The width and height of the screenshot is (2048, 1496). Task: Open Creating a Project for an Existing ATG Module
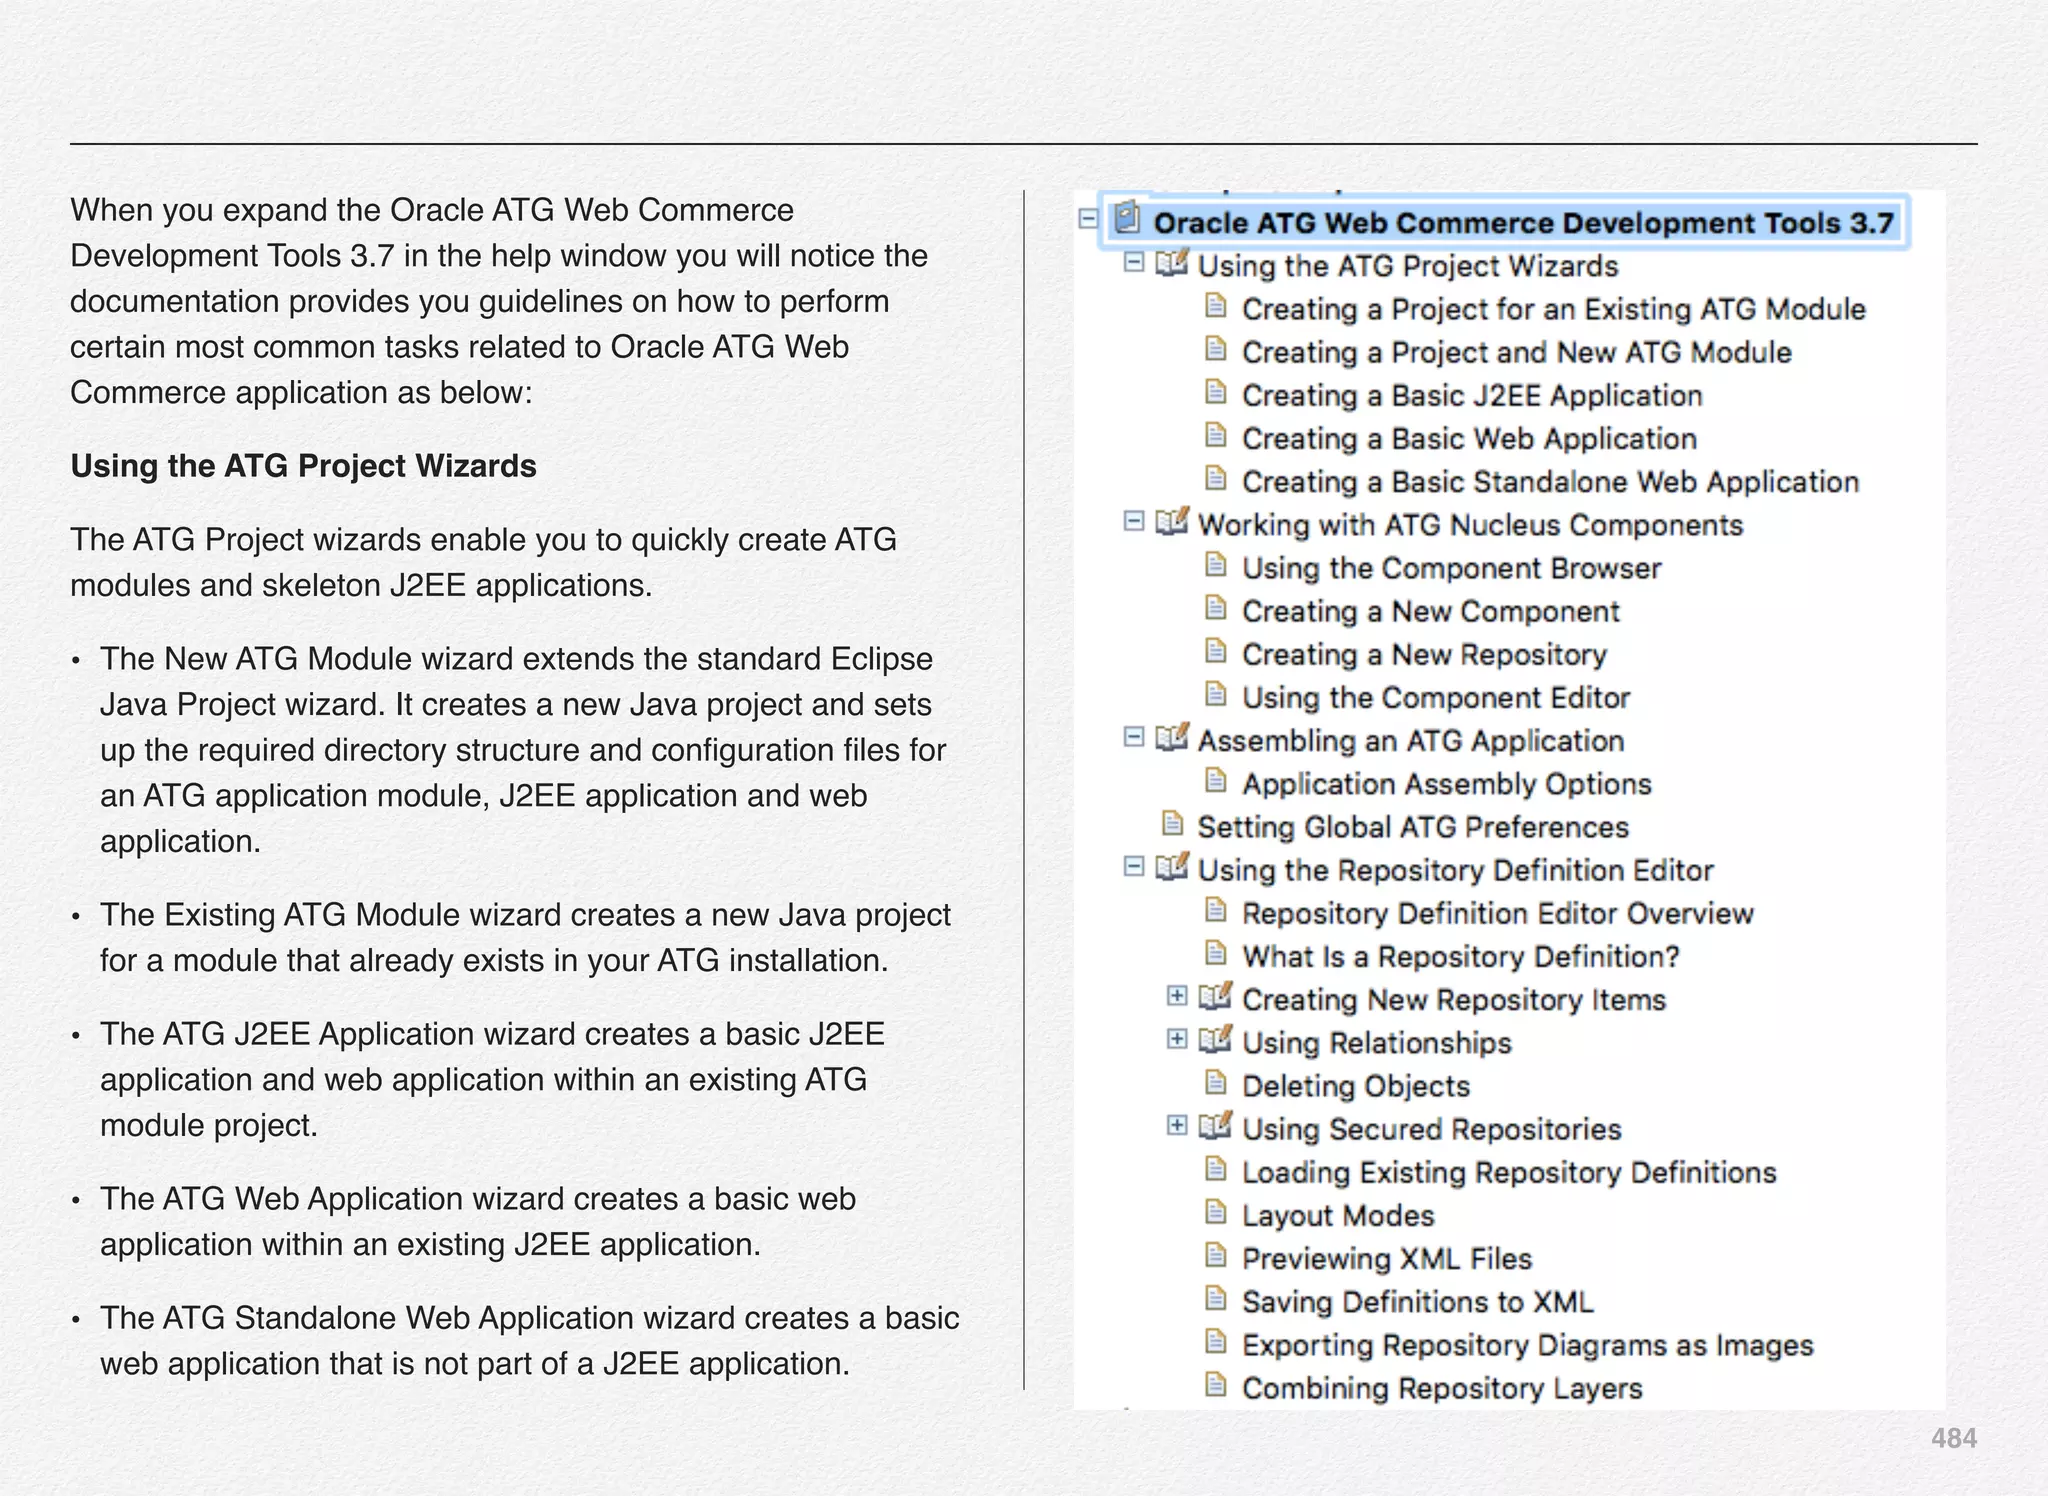(1554, 309)
